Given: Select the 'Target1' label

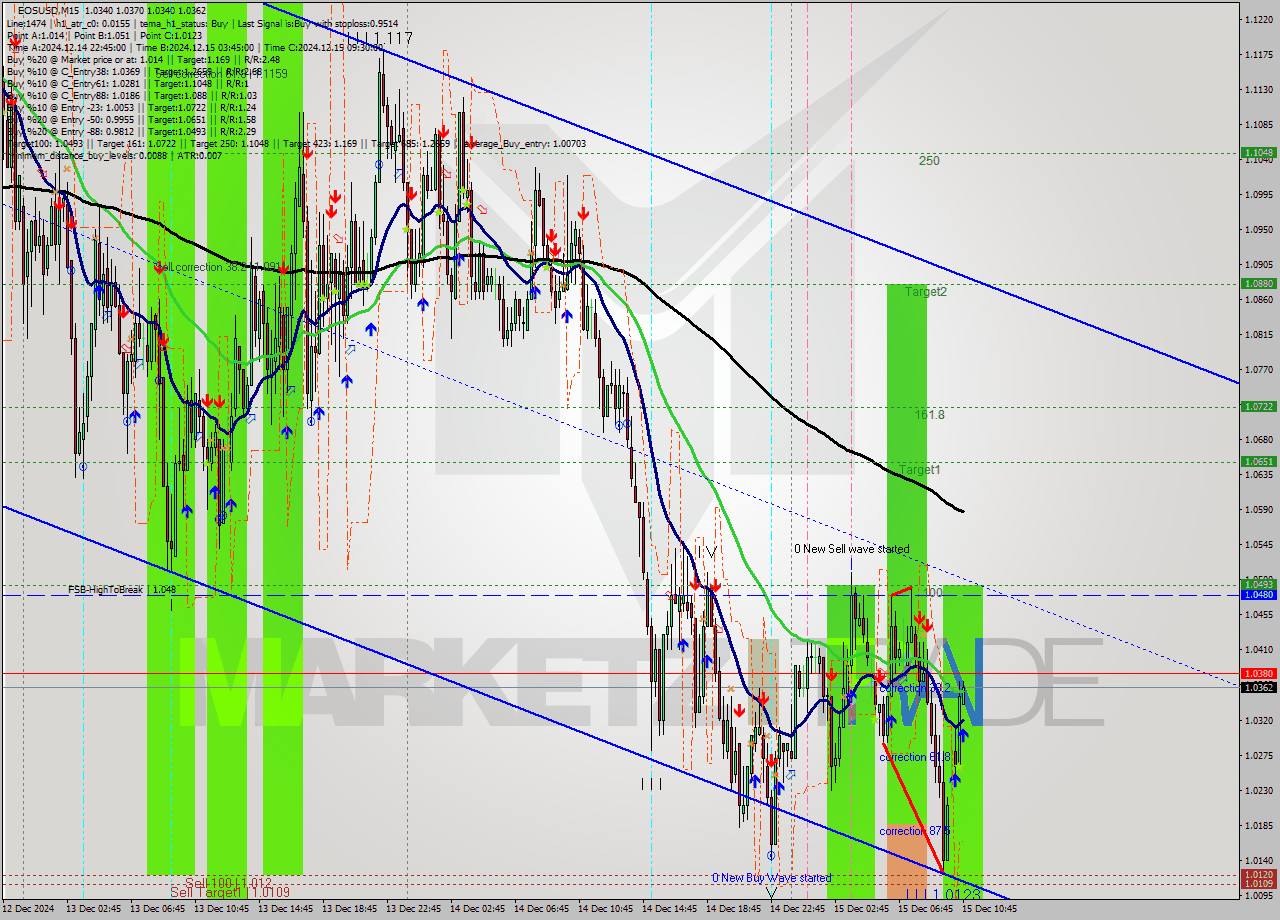Looking at the screenshot, I should click(x=919, y=469).
